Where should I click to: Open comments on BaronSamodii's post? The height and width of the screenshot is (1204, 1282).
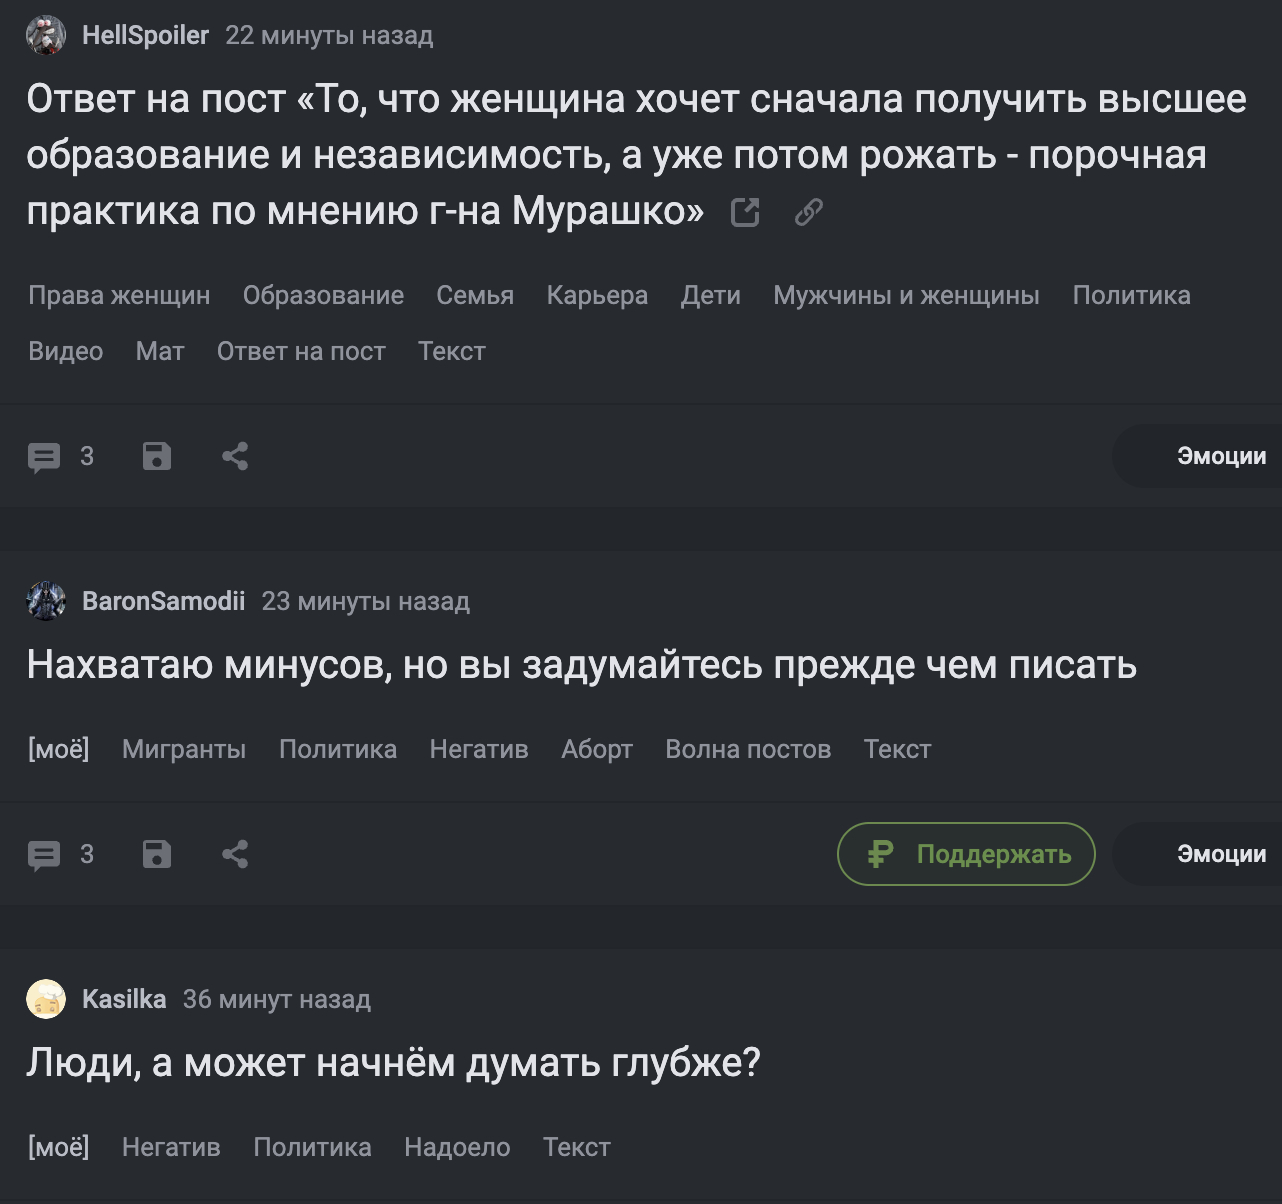[x=45, y=855]
